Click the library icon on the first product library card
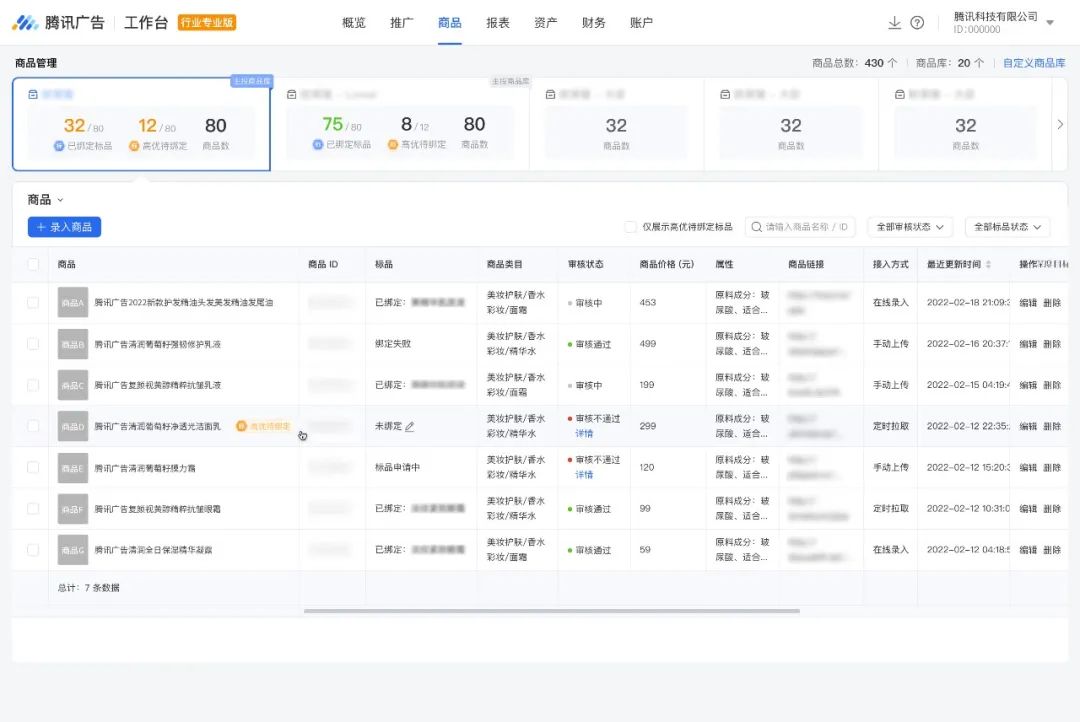1080x722 pixels. click(34, 93)
